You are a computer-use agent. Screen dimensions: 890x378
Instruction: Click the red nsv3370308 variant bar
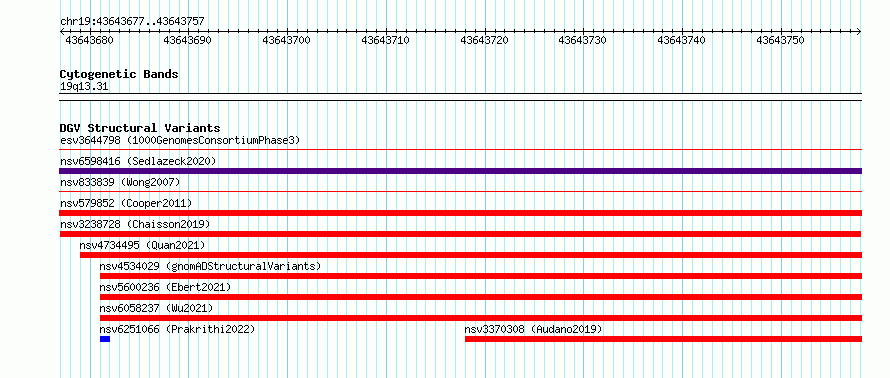click(x=664, y=339)
